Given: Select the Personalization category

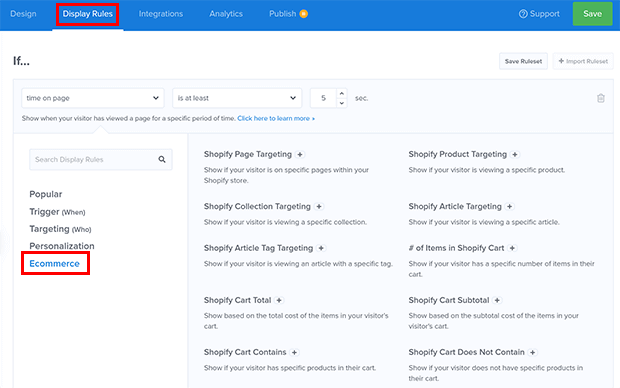Looking at the screenshot, I should click(x=62, y=246).
